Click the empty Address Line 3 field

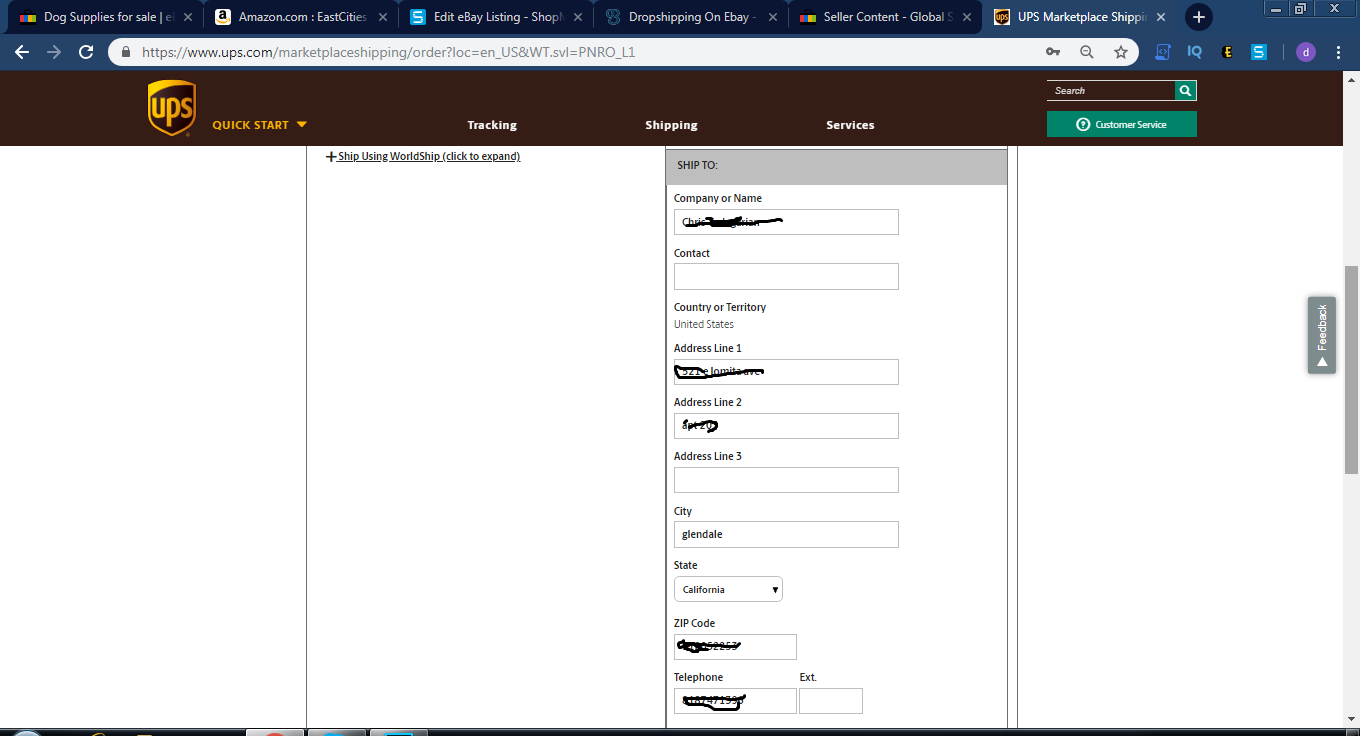pos(786,480)
